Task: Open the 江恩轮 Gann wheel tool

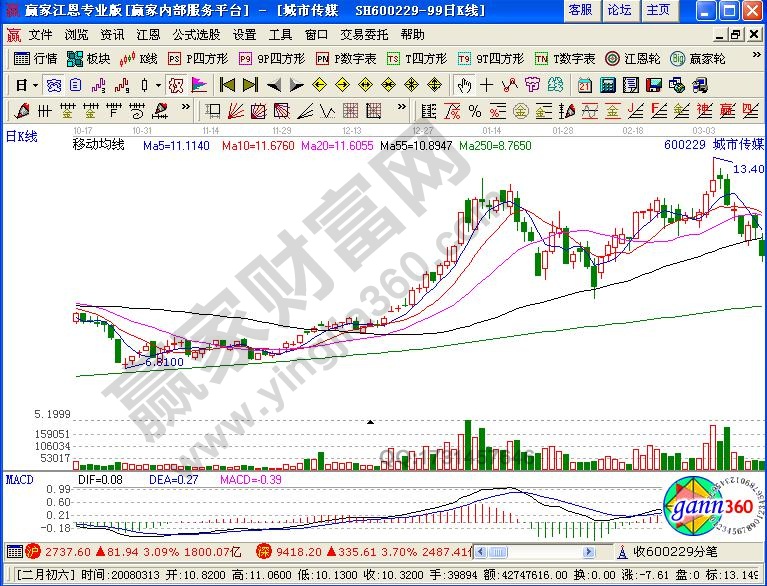Action: (631, 58)
